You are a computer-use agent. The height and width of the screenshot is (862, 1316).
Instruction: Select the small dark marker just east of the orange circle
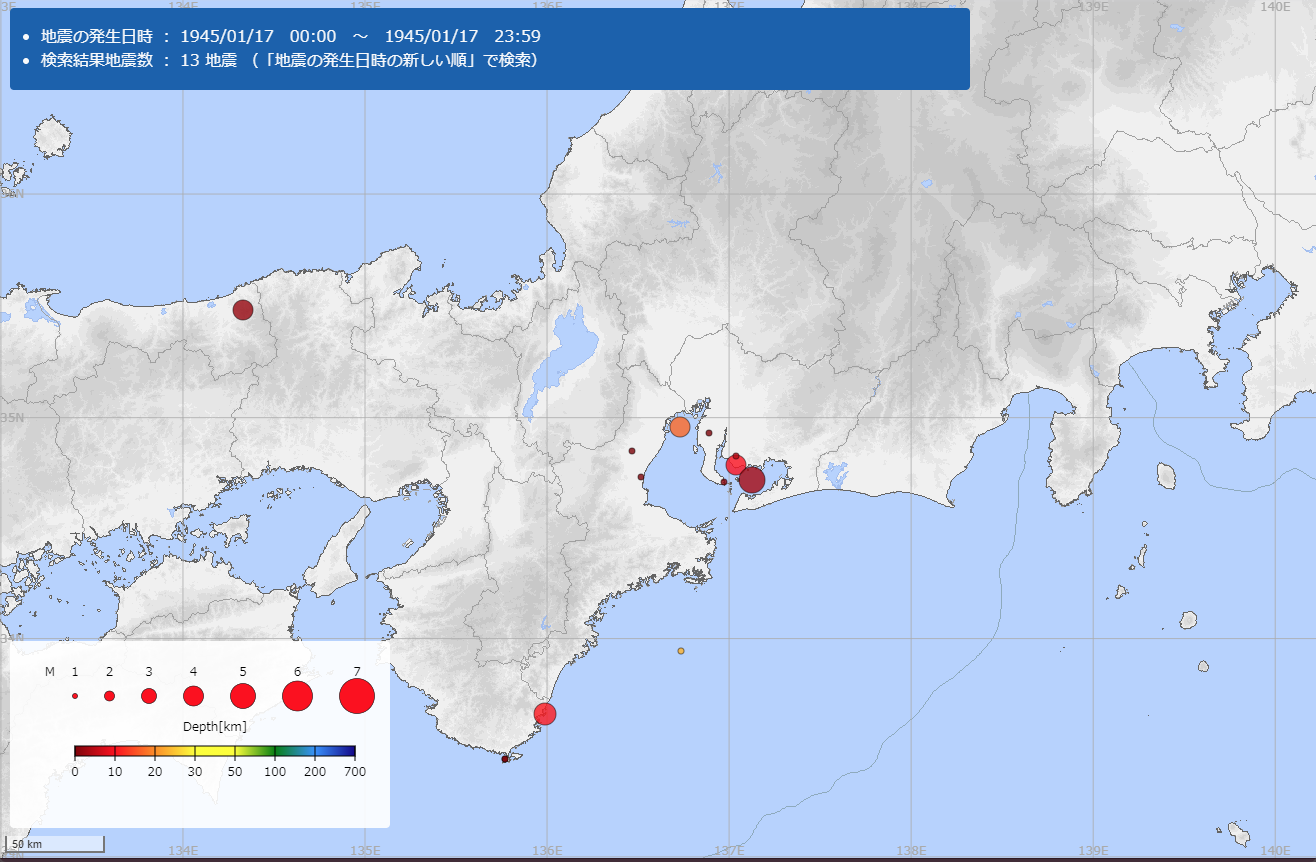click(708, 433)
